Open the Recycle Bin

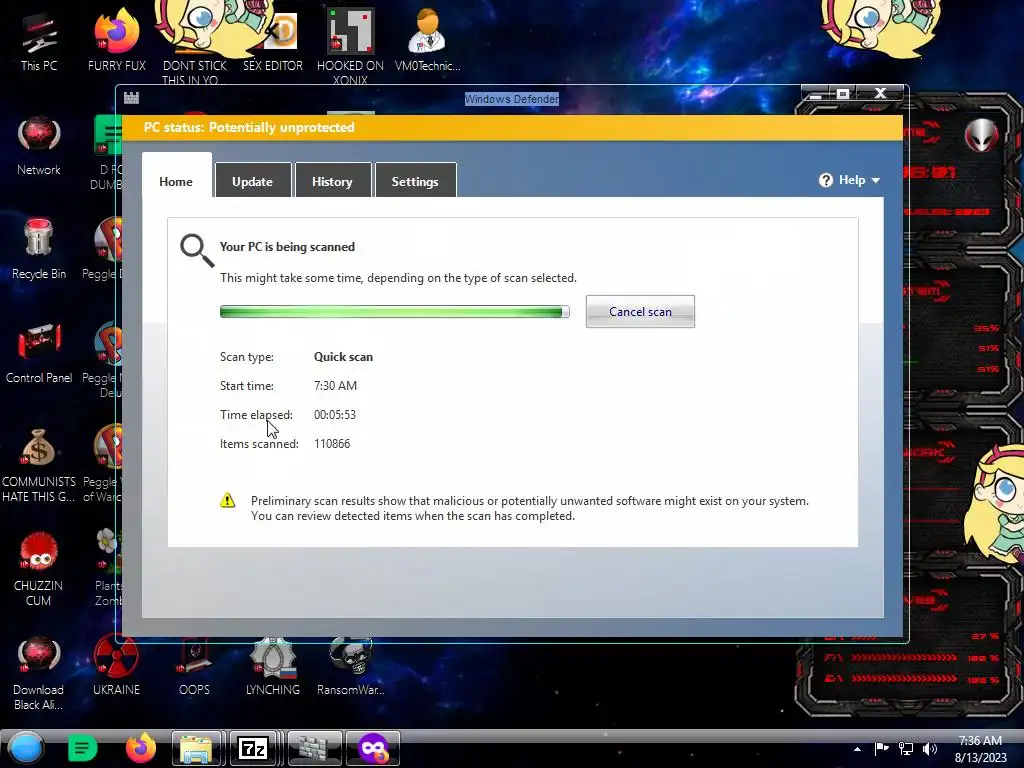point(39,248)
